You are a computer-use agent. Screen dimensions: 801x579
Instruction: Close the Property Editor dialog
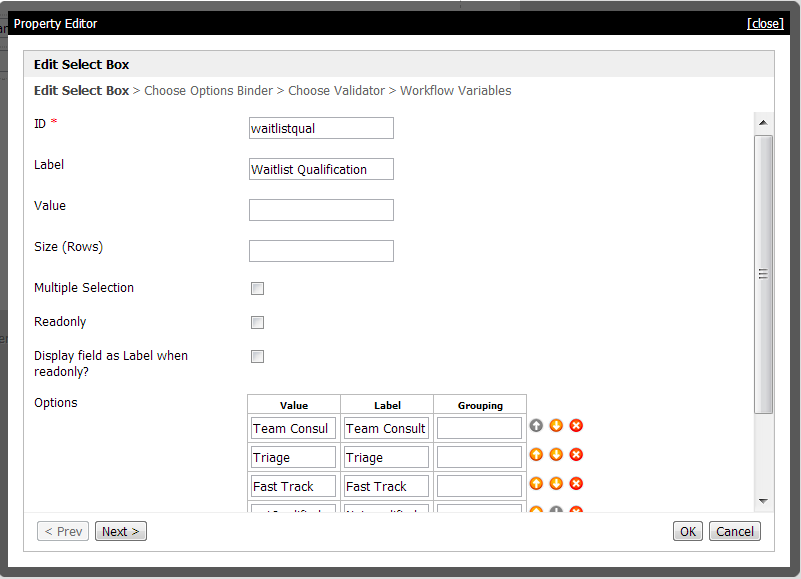[765, 24]
